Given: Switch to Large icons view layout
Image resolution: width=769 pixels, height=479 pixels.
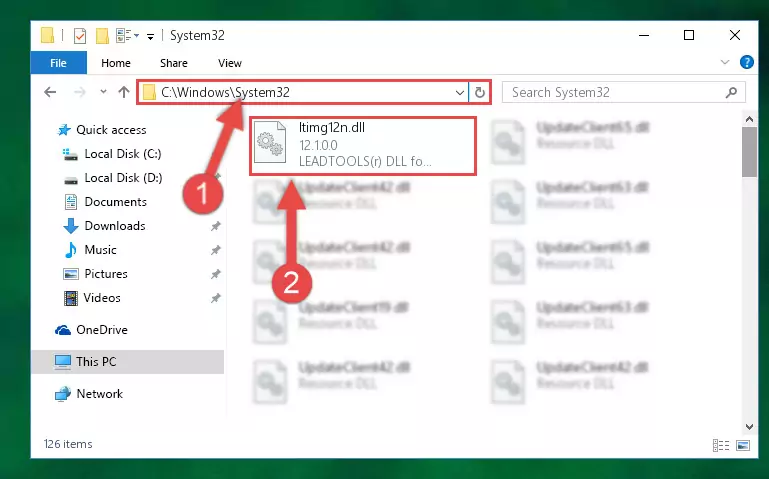Looking at the screenshot, I should pos(743,445).
